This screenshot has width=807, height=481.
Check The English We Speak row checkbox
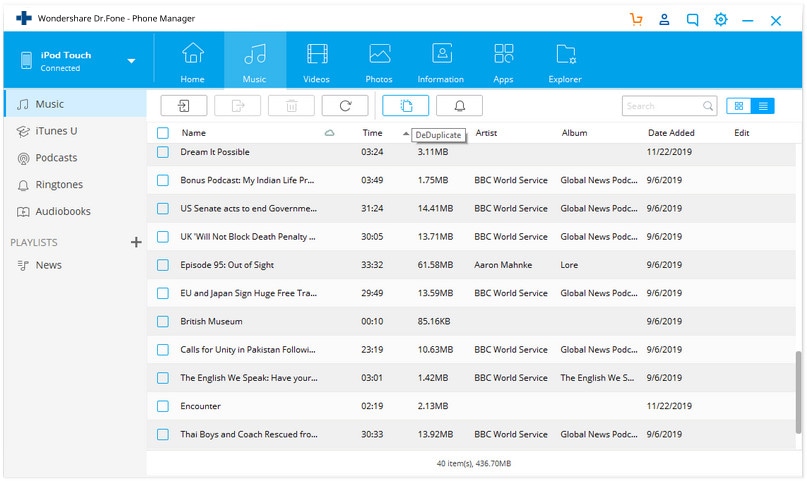click(x=163, y=378)
